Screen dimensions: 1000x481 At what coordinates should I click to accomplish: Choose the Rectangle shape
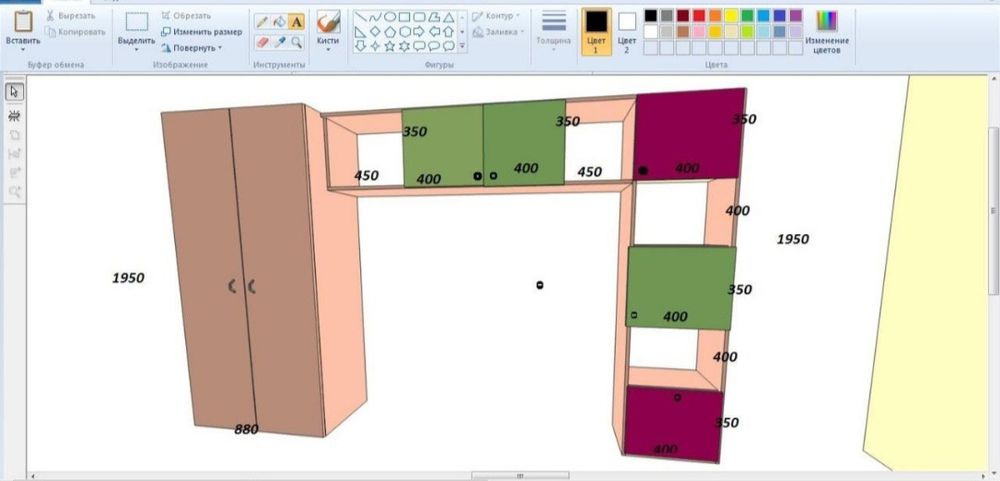(404, 17)
